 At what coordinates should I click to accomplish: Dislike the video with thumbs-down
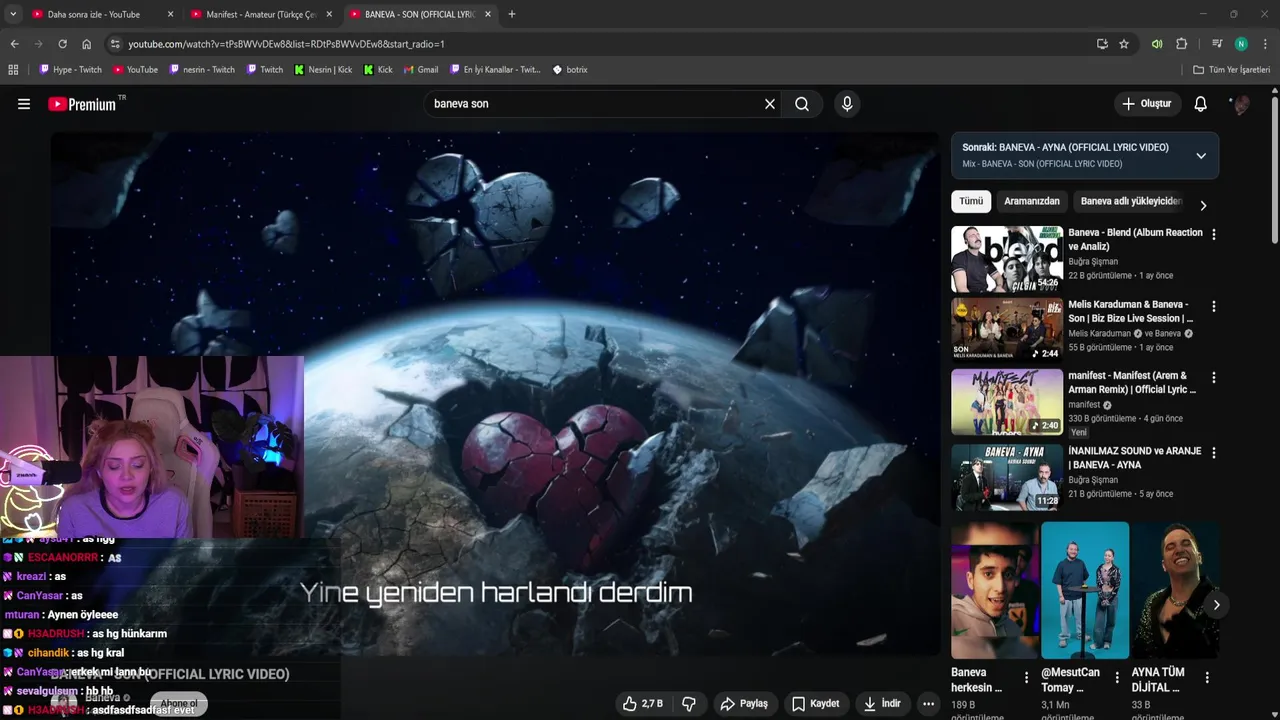coord(689,704)
